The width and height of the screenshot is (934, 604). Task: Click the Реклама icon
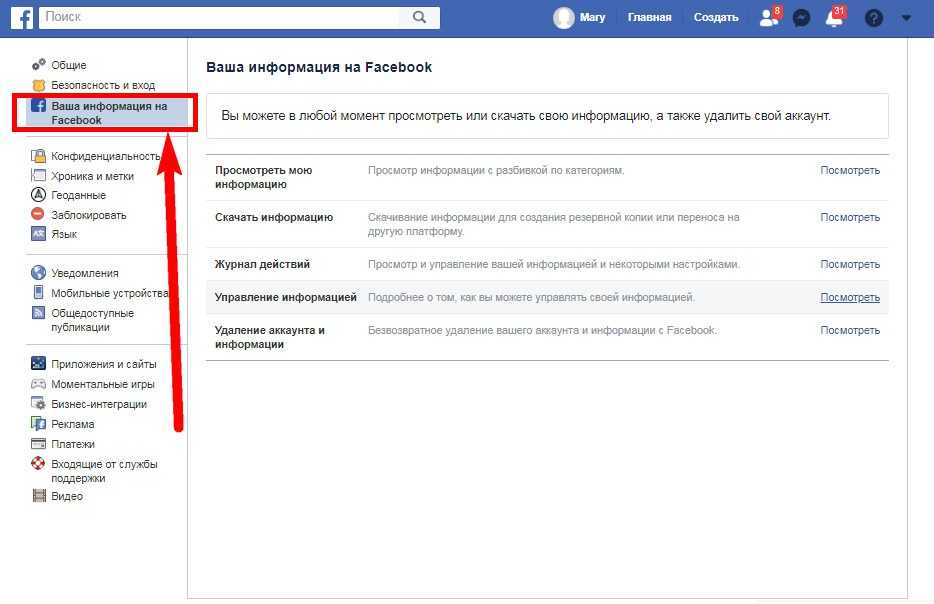coord(38,424)
